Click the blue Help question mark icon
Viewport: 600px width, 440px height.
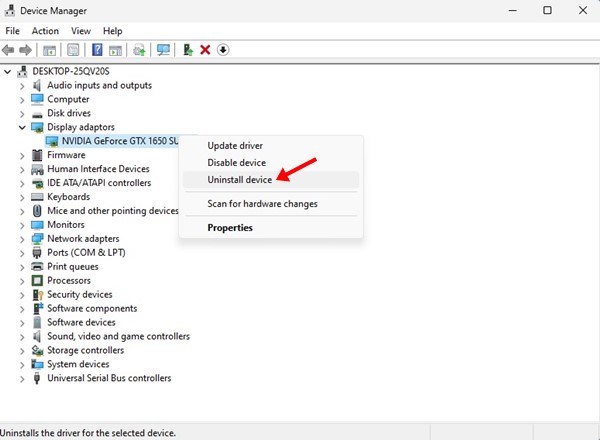[97, 50]
